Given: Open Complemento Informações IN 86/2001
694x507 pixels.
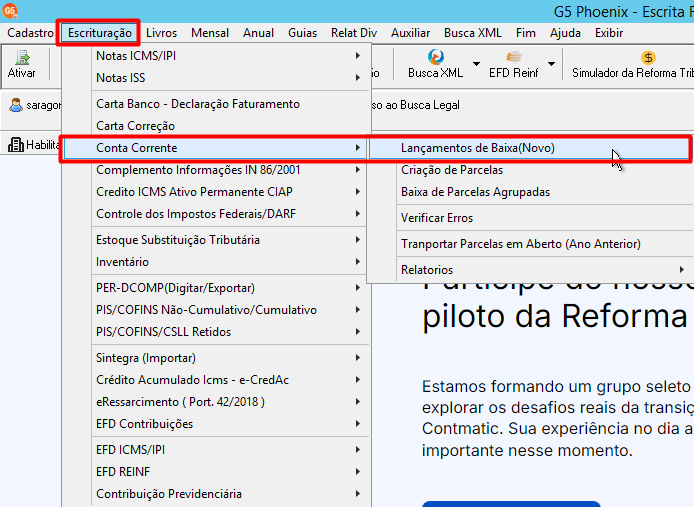Looking at the screenshot, I should click(x=215, y=170).
